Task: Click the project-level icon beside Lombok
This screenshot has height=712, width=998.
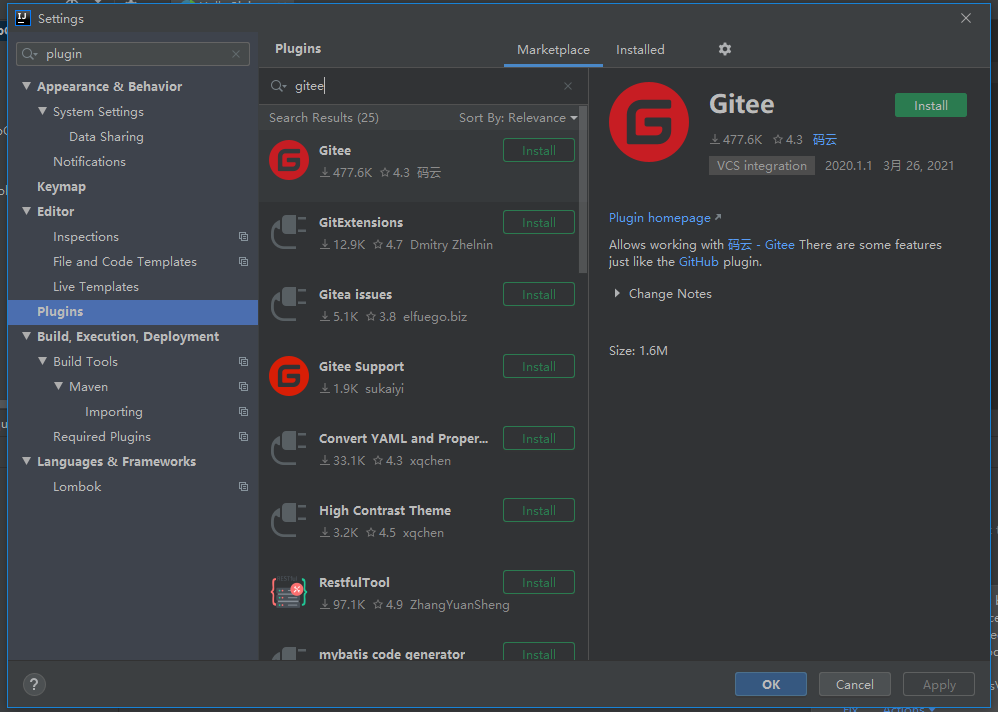Action: tap(243, 487)
